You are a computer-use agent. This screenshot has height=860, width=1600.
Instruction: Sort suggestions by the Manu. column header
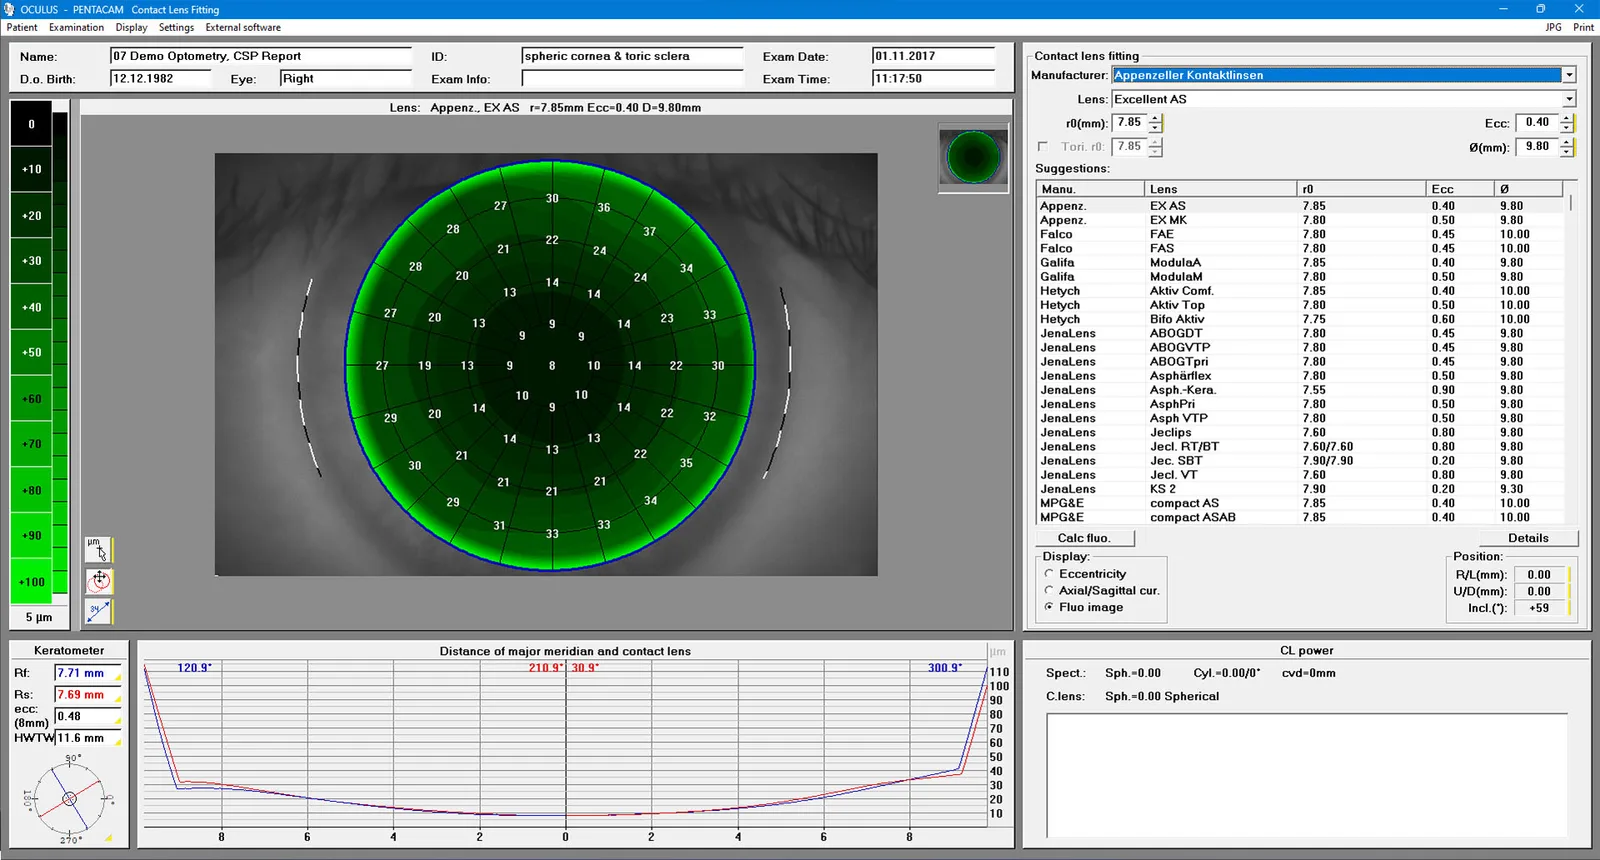1090,189
